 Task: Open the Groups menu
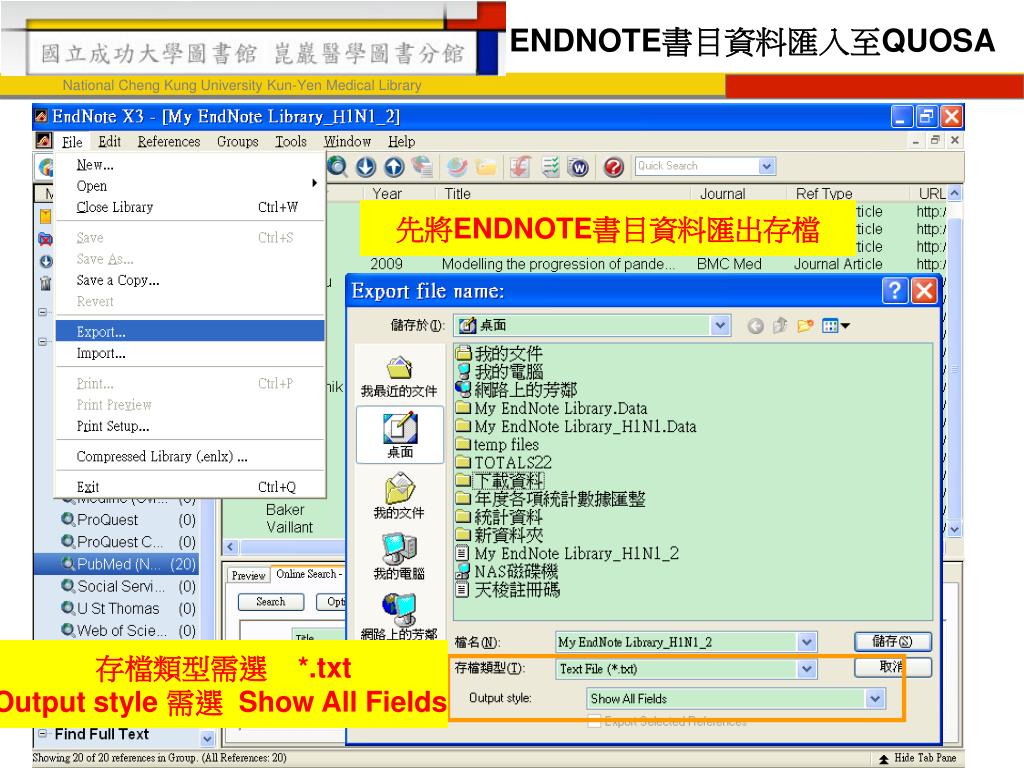(238, 141)
